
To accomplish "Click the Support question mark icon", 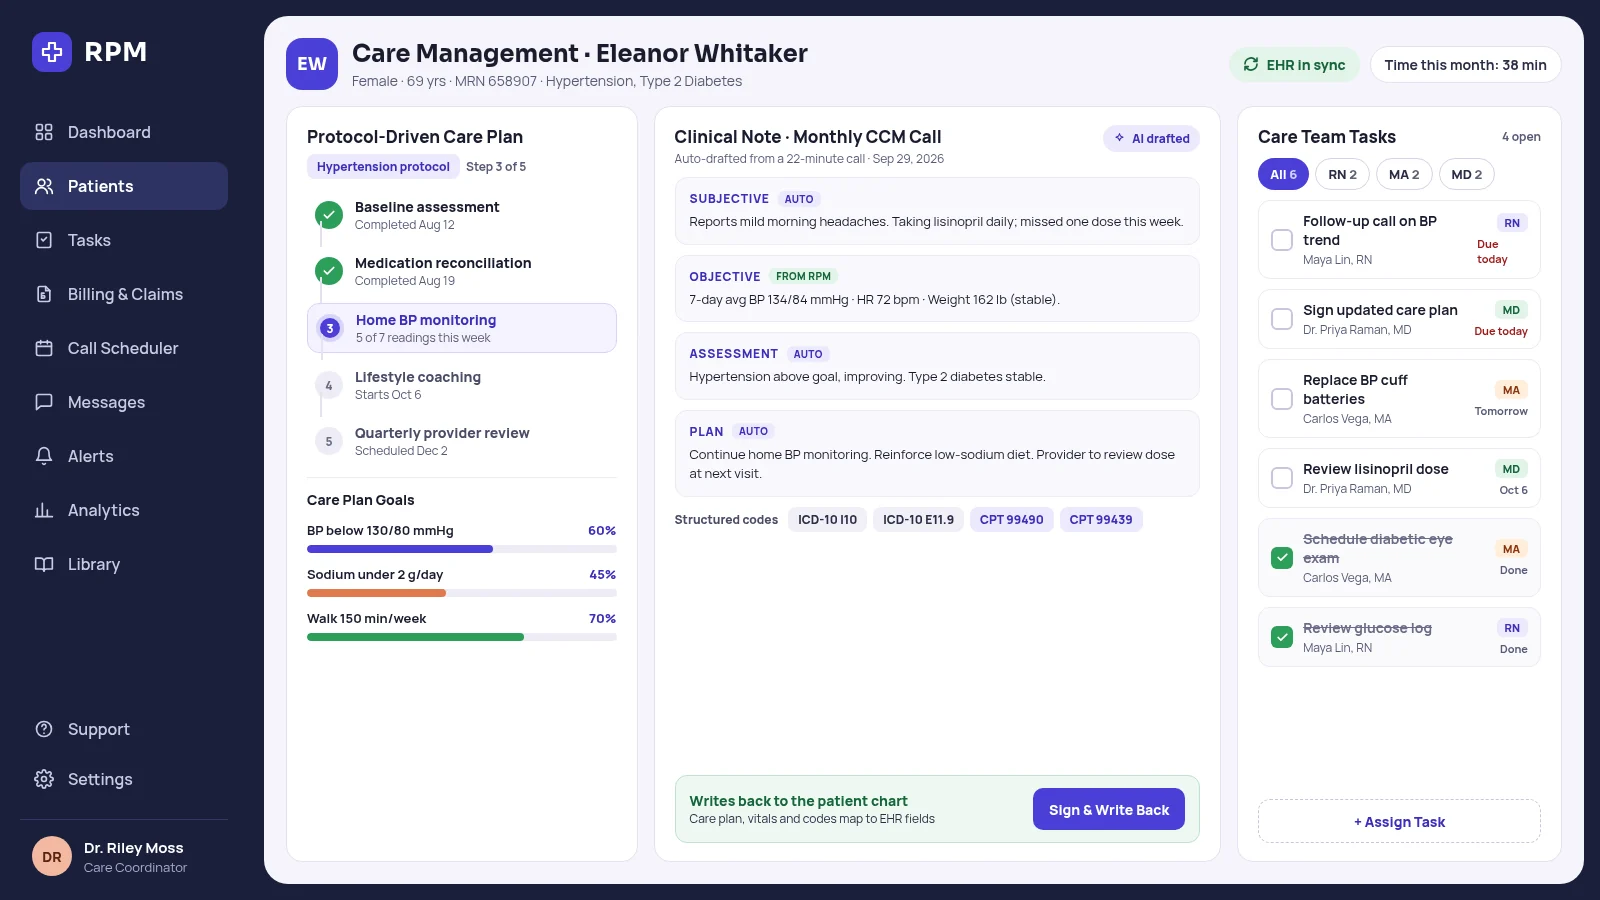I will [x=44, y=729].
